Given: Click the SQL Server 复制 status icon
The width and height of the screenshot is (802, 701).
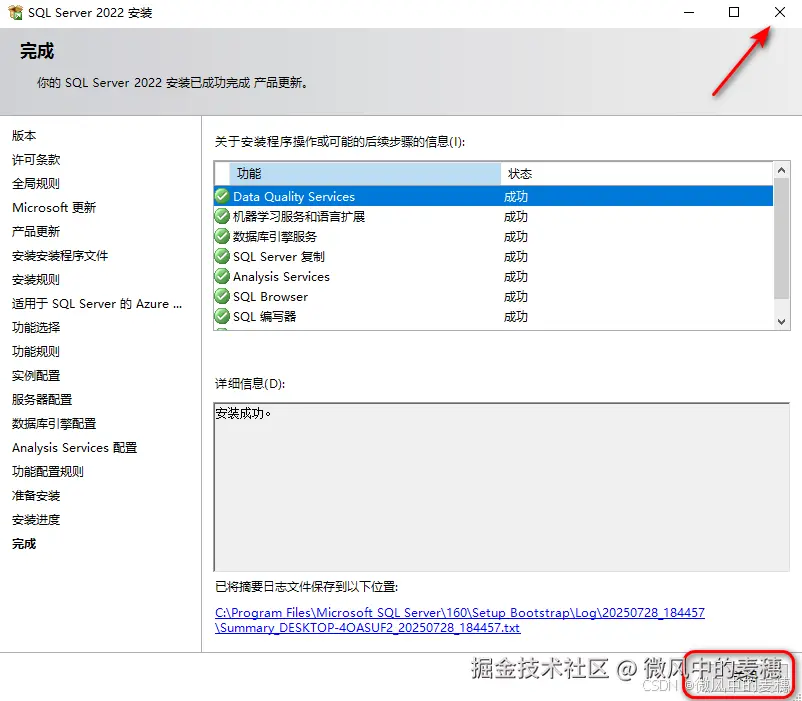Looking at the screenshot, I should click(x=222, y=256).
